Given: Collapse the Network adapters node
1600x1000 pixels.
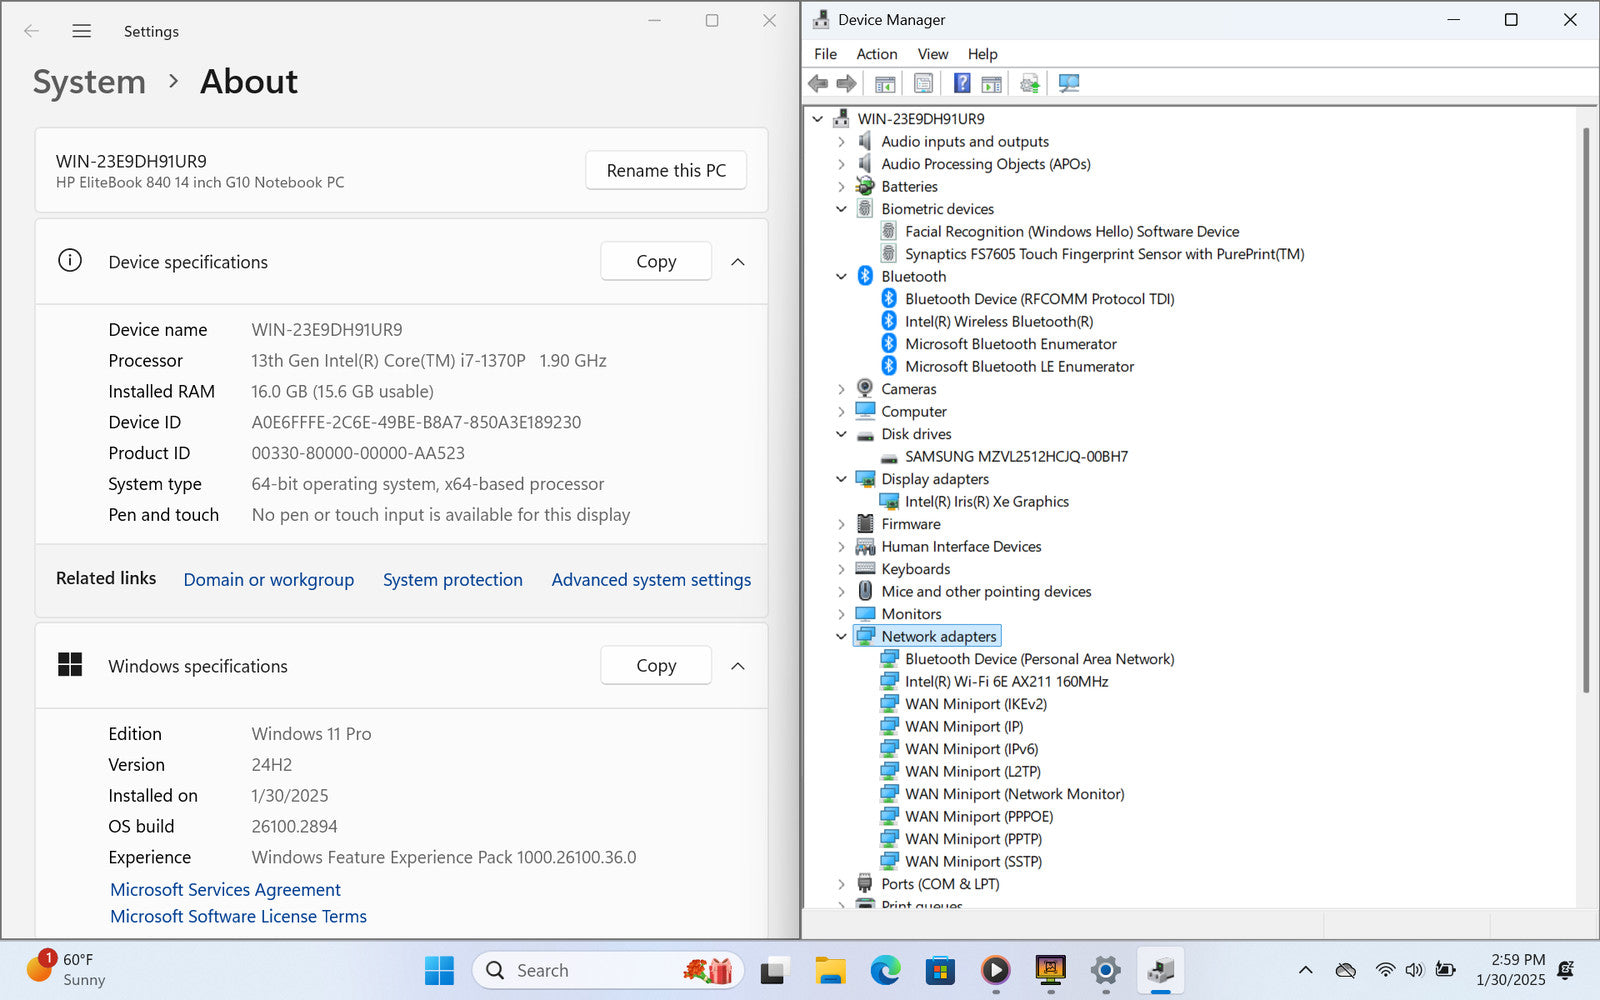Looking at the screenshot, I should coord(841,637).
